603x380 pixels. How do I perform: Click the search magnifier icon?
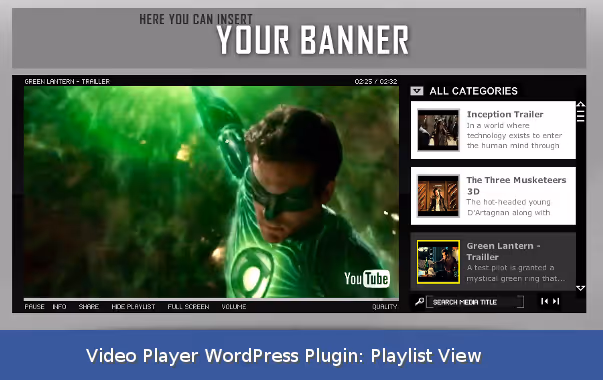point(419,302)
